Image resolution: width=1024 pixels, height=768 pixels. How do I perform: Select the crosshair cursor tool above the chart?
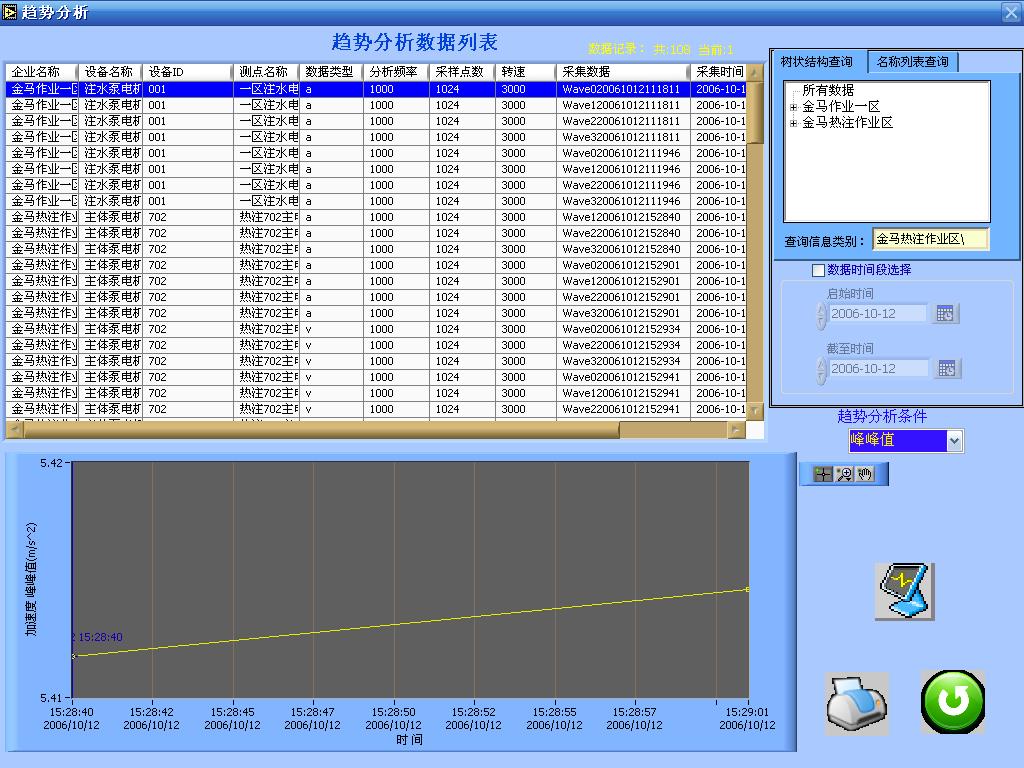click(x=823, y=474)
